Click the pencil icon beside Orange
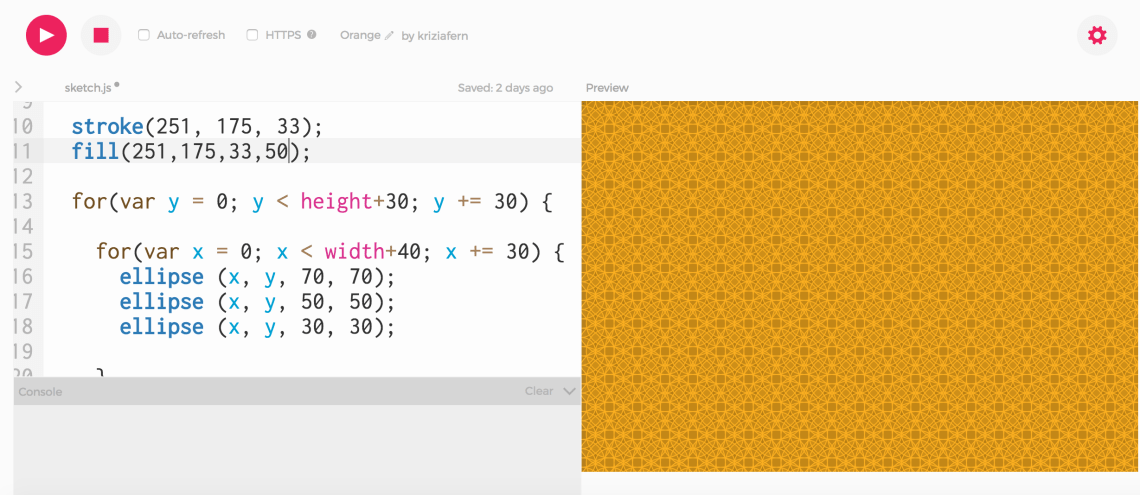Screen dimensions: 1140x495 [389, 35]
